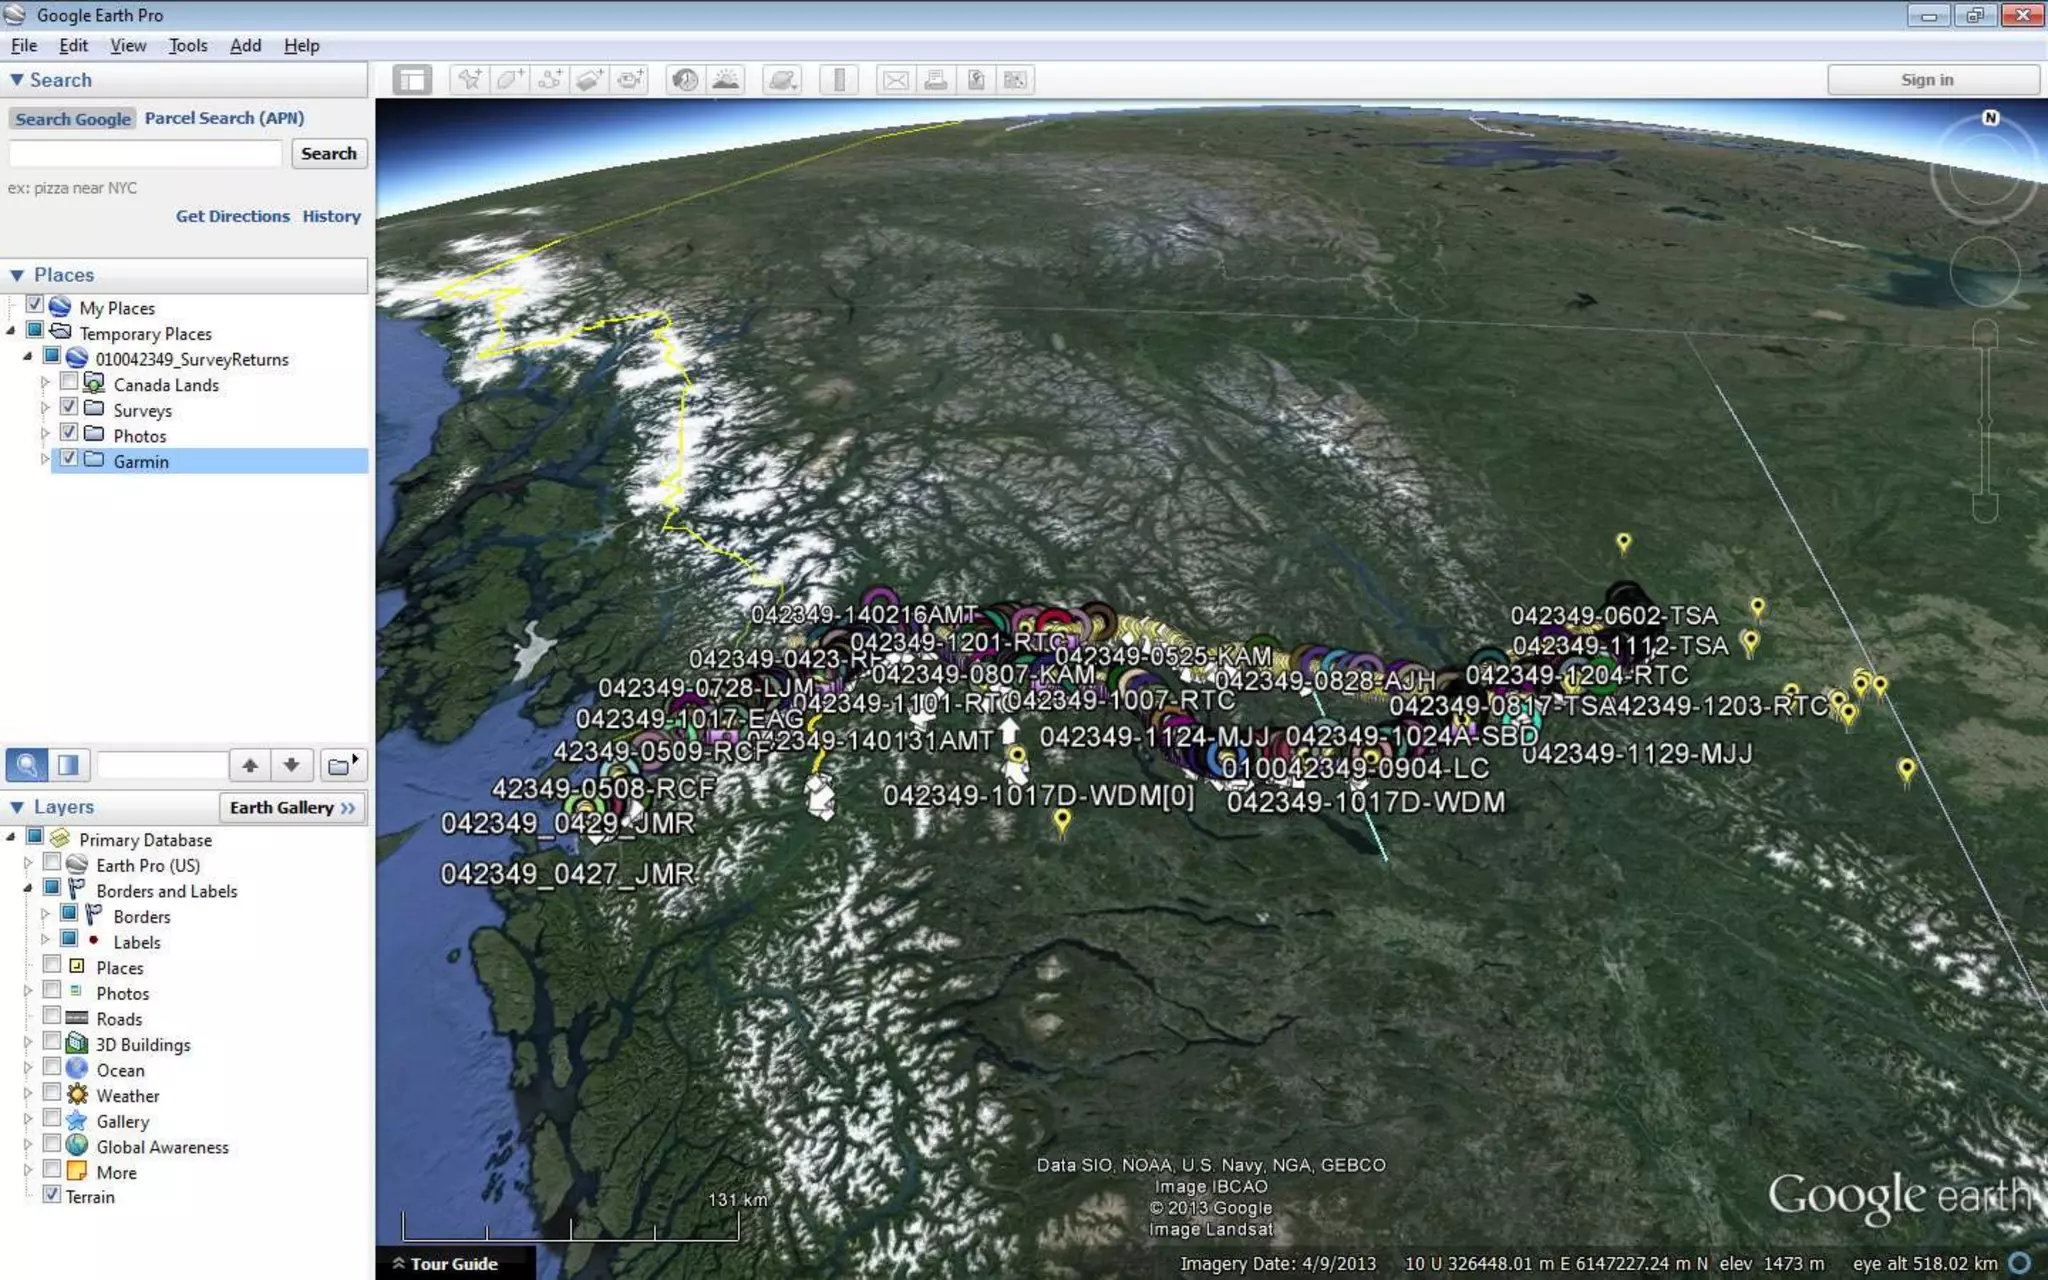
Task: Click the print toolbar icon
Action: (936, 80)
